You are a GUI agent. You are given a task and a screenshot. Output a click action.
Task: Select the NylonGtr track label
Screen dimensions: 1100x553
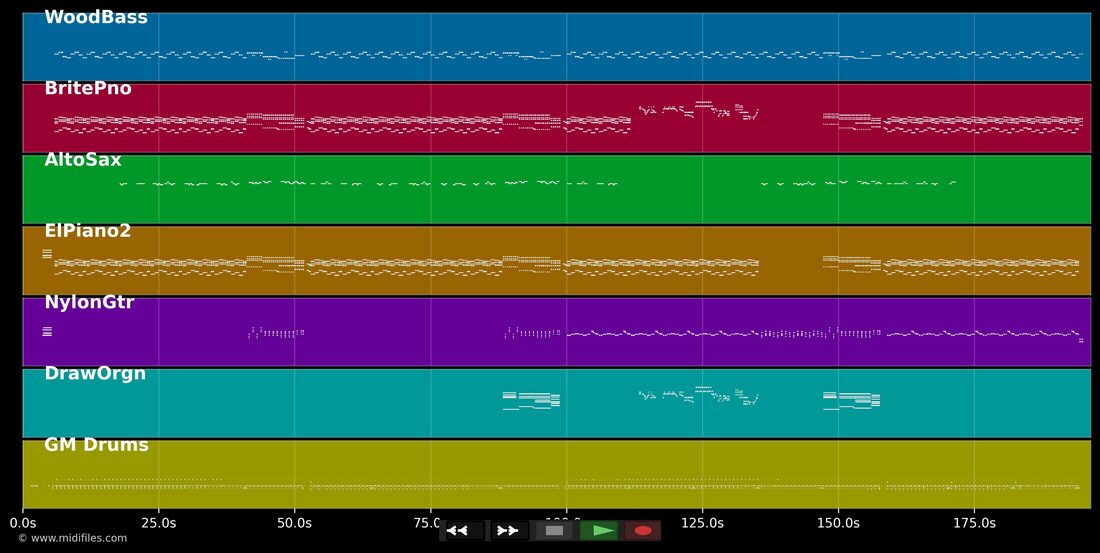click(x=89, y=302)
